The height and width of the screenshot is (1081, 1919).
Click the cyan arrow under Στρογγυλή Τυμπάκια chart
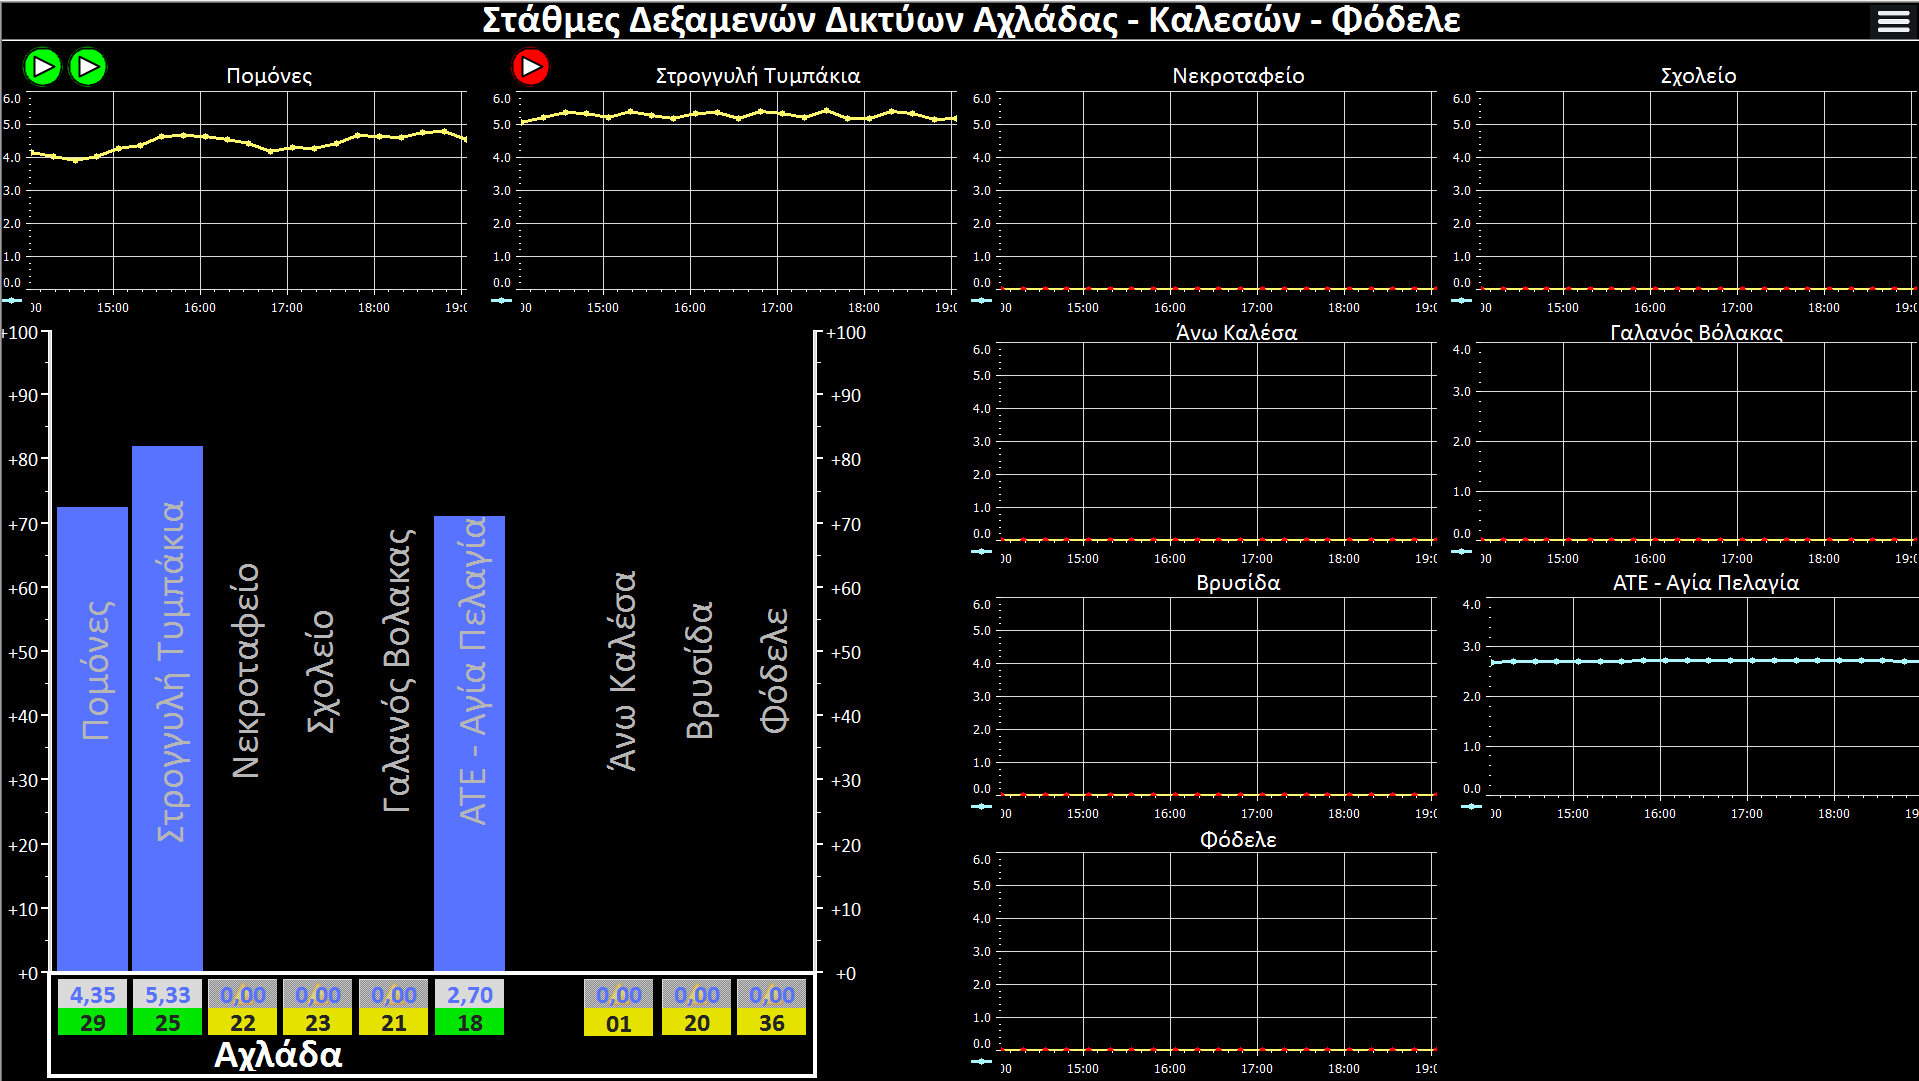click(x=501, y=300)
